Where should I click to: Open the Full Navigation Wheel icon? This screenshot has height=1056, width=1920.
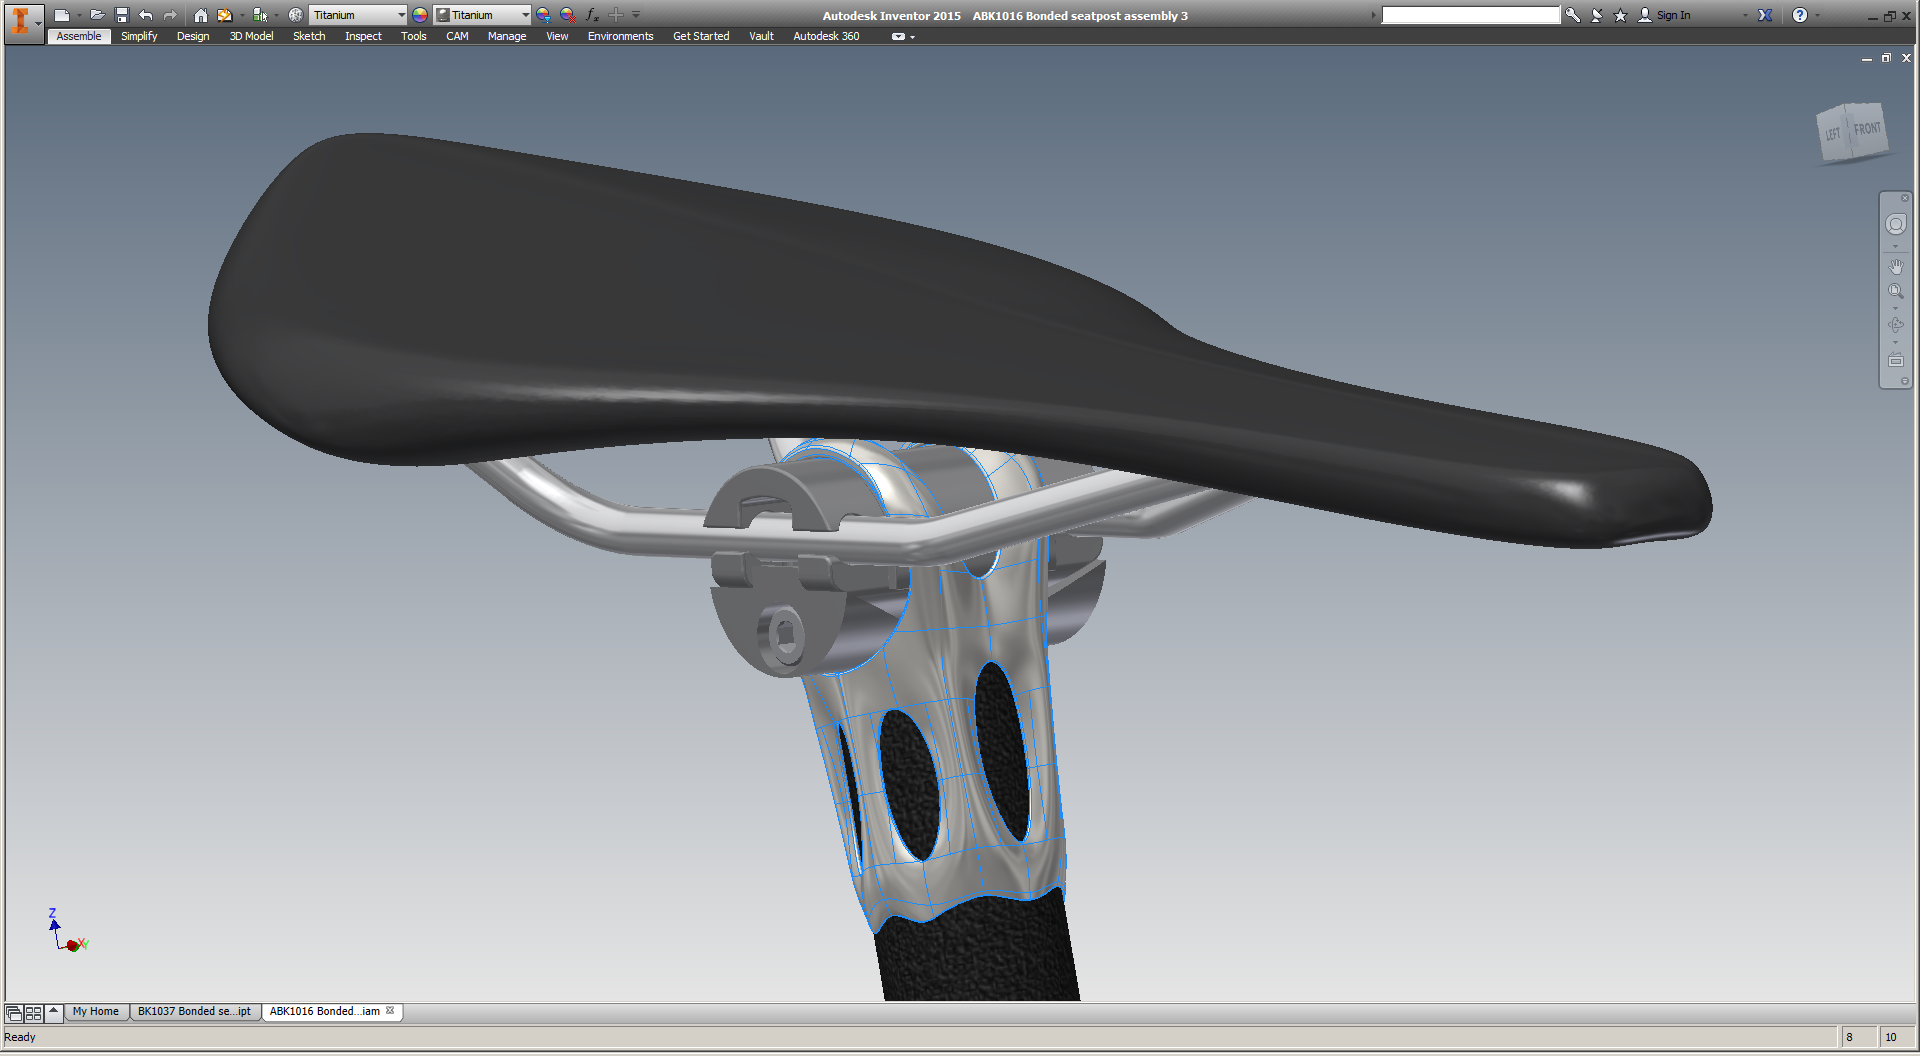pos(1896,224)
